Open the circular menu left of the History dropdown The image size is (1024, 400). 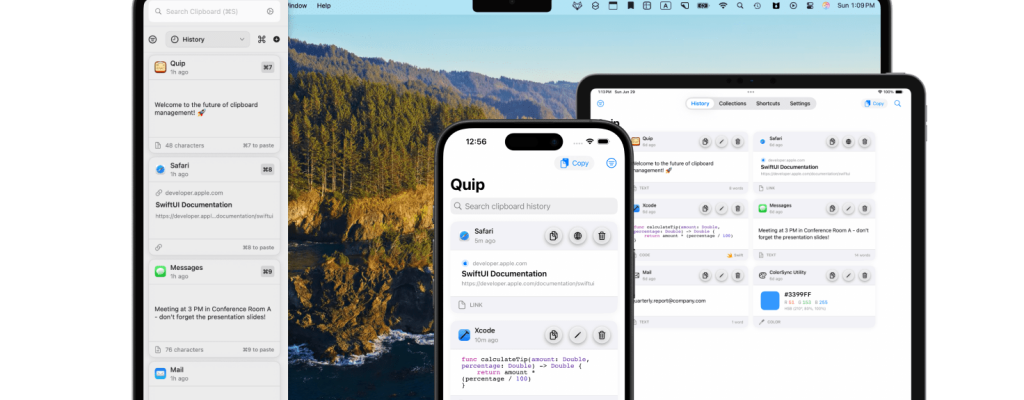click(153, 40)
